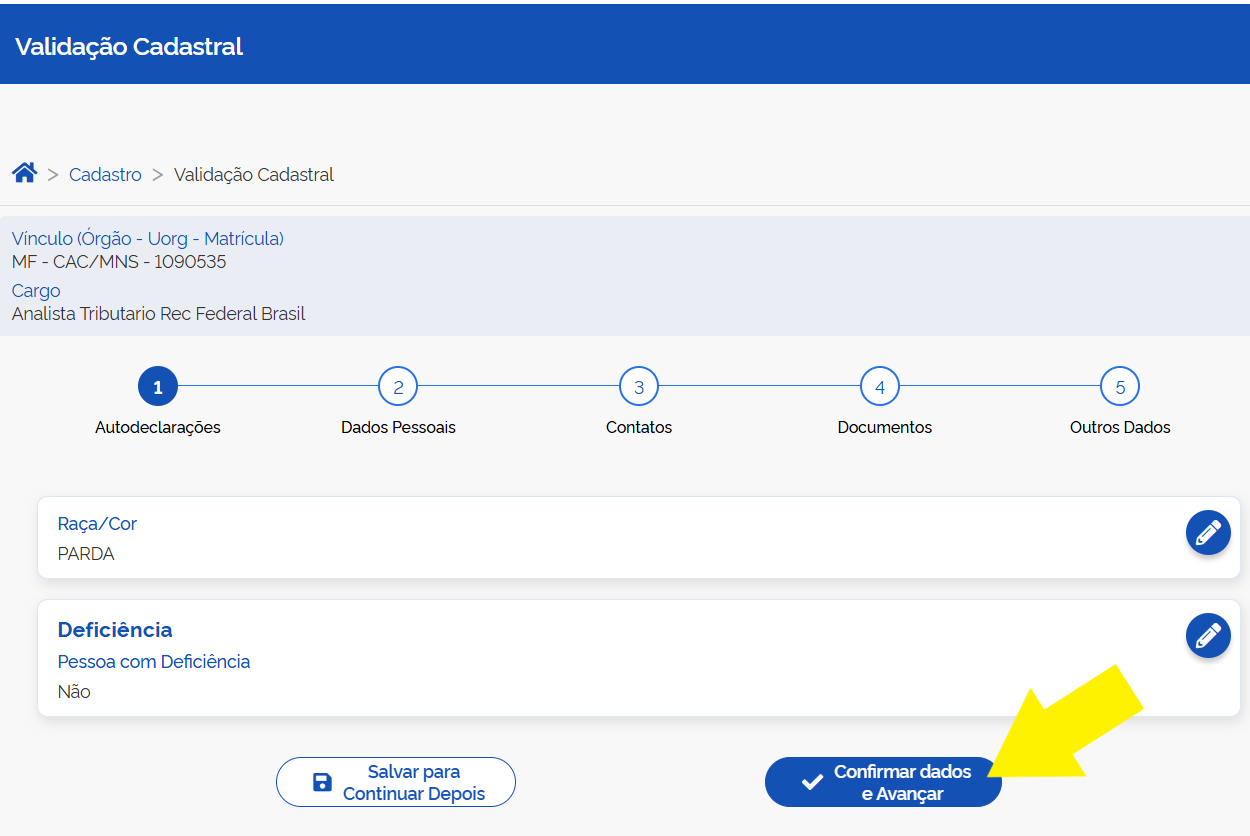This screenshot has width=1250, height=836.
Task: Select step circle number 1
Action: (158, 387)
